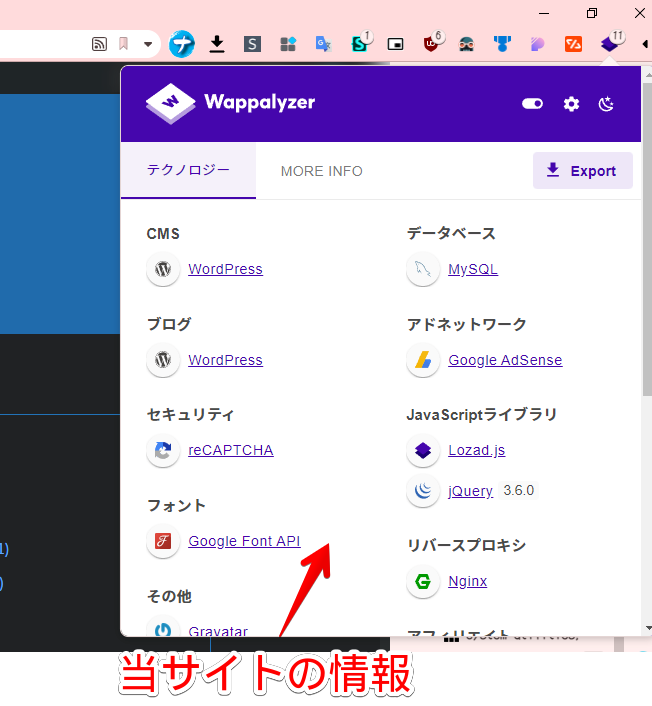This screenshot has height=706, width=652.
Task: Open the WordPress link under ブログ
Action: 225,360
